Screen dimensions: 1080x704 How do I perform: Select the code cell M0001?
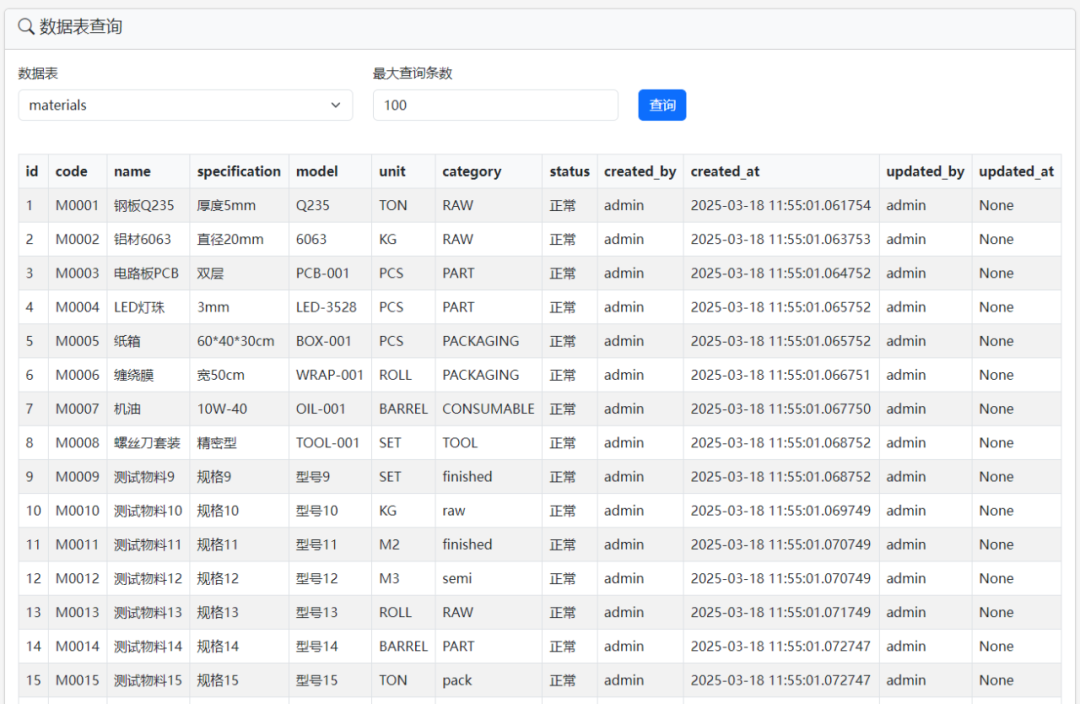tap(77, 205)
